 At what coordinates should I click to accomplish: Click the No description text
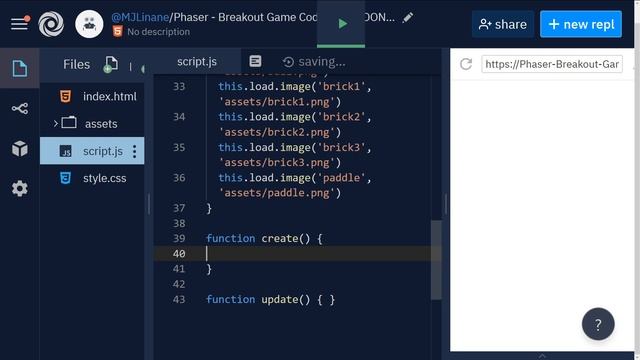pos(158,31)
